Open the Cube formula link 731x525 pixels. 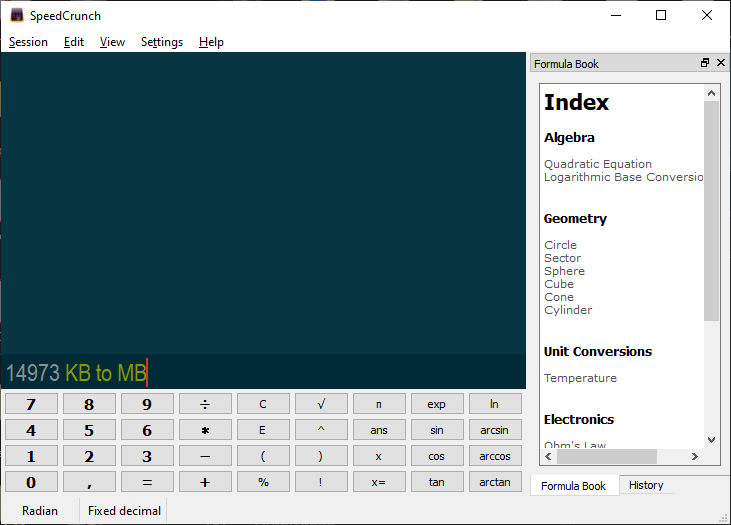(x=559, y=284)
